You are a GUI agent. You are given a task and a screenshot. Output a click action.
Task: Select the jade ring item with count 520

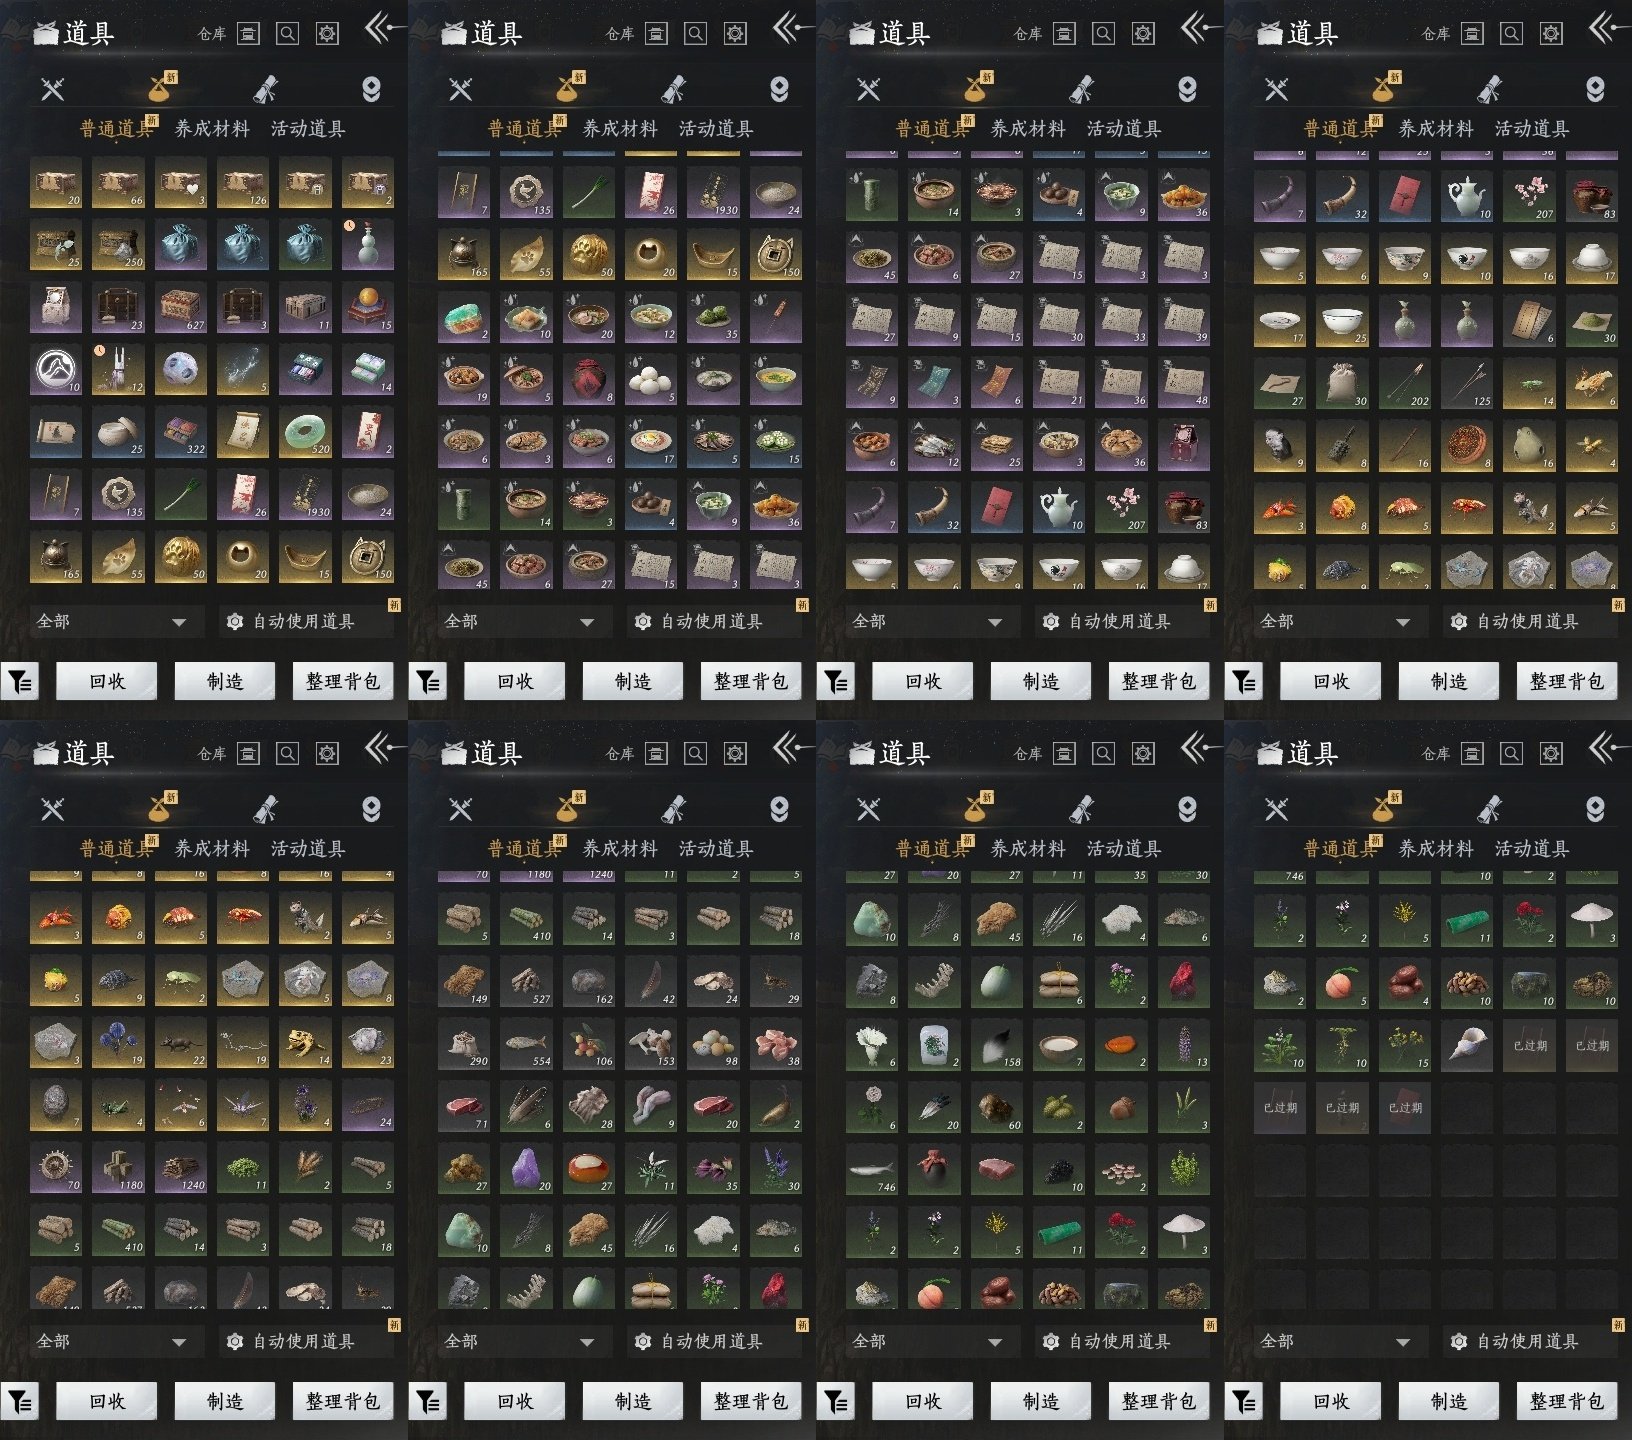305,432
